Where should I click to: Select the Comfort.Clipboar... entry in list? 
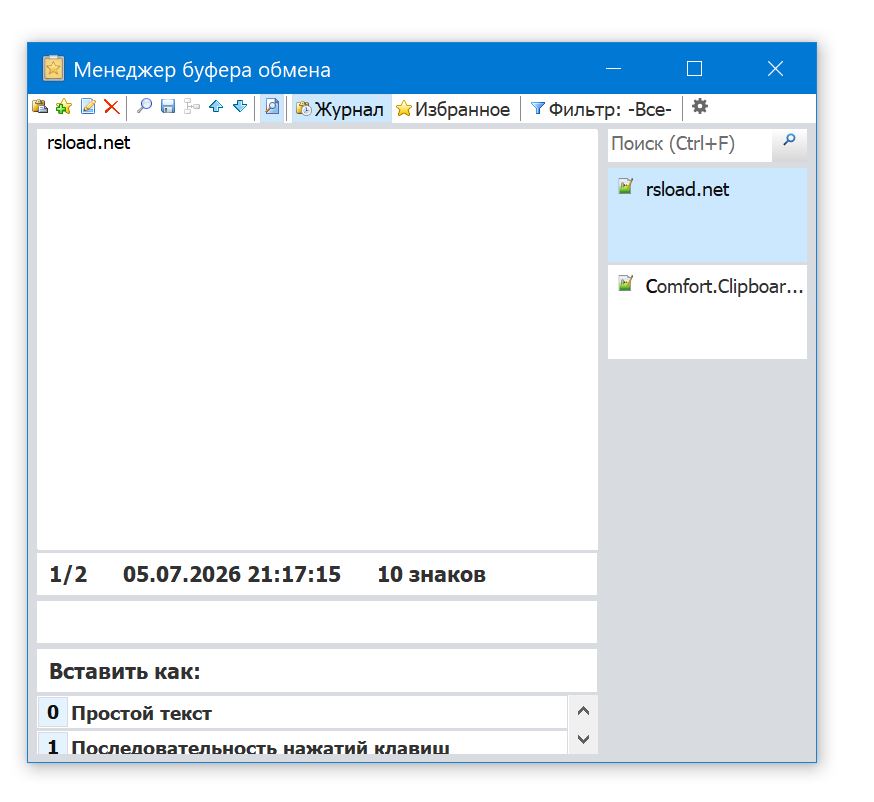(x=707, y=312)
